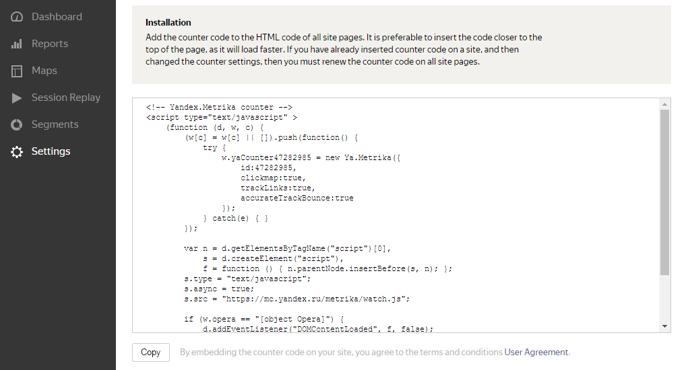688x370 pixels.
Task: Click the code box scroll-up arrow
Action: pos(664,104)
